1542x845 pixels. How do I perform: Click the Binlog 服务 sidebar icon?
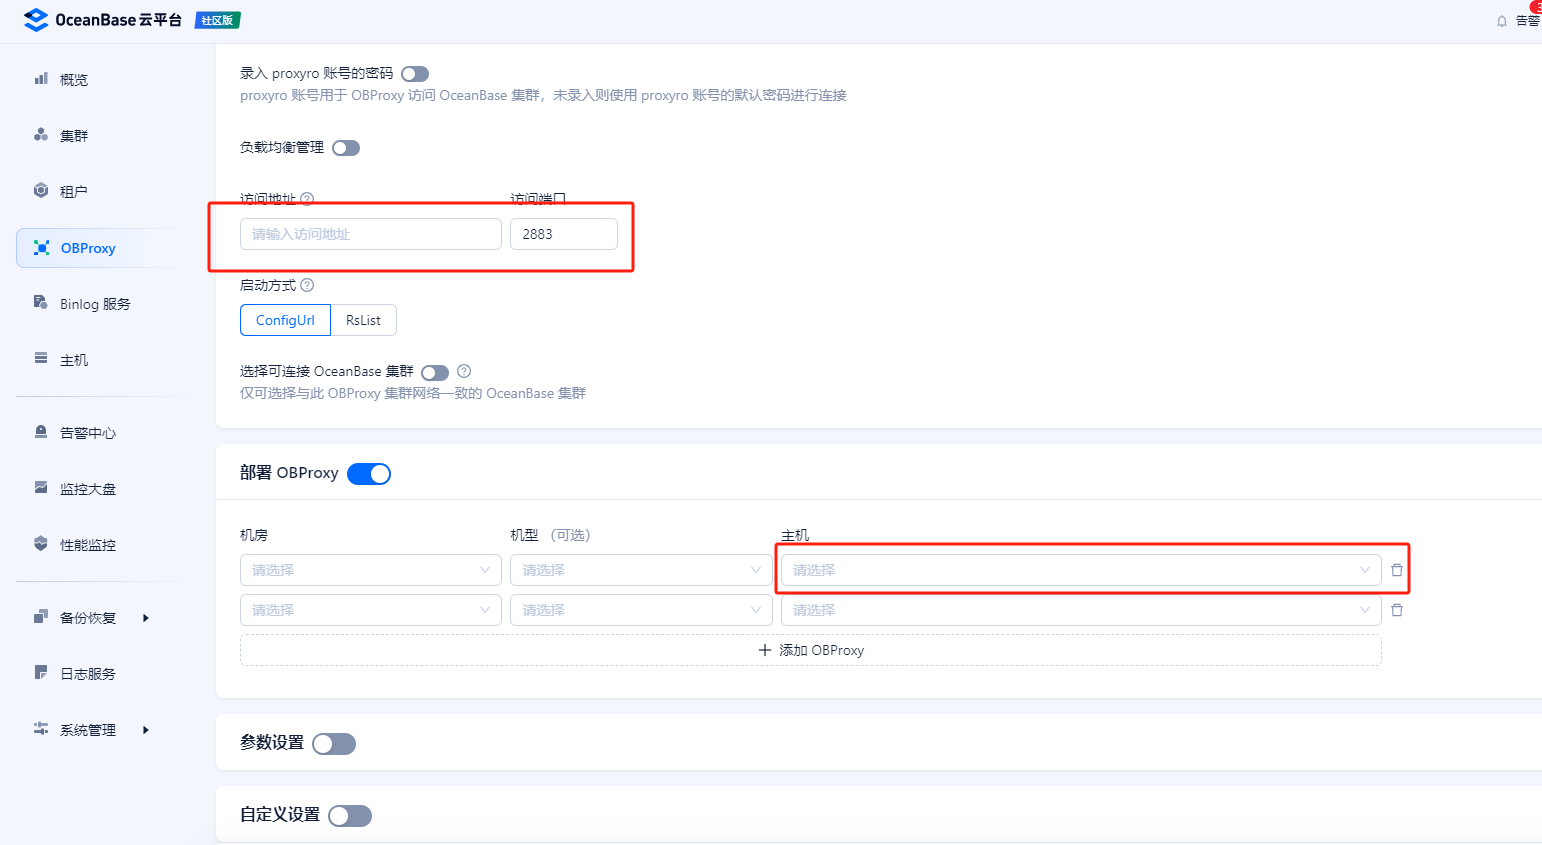point(41,302)
